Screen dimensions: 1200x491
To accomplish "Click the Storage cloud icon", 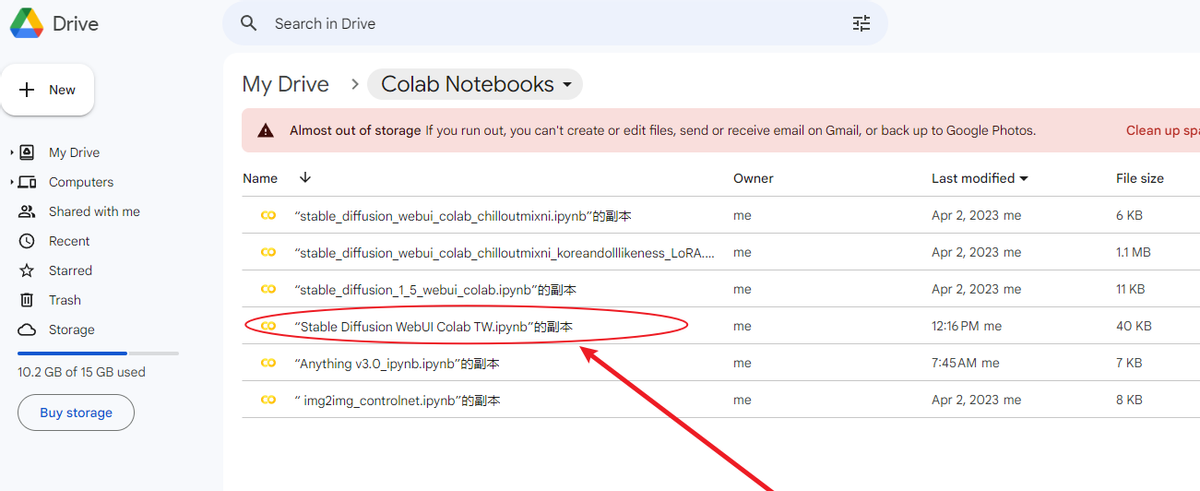I will [28, 330].
